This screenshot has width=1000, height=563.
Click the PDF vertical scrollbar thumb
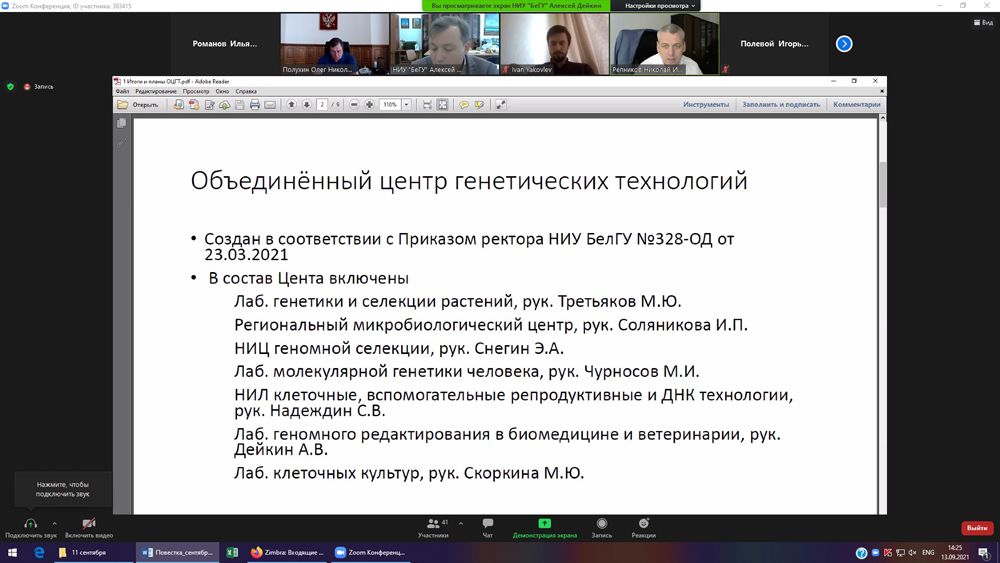tap(883, 185)
